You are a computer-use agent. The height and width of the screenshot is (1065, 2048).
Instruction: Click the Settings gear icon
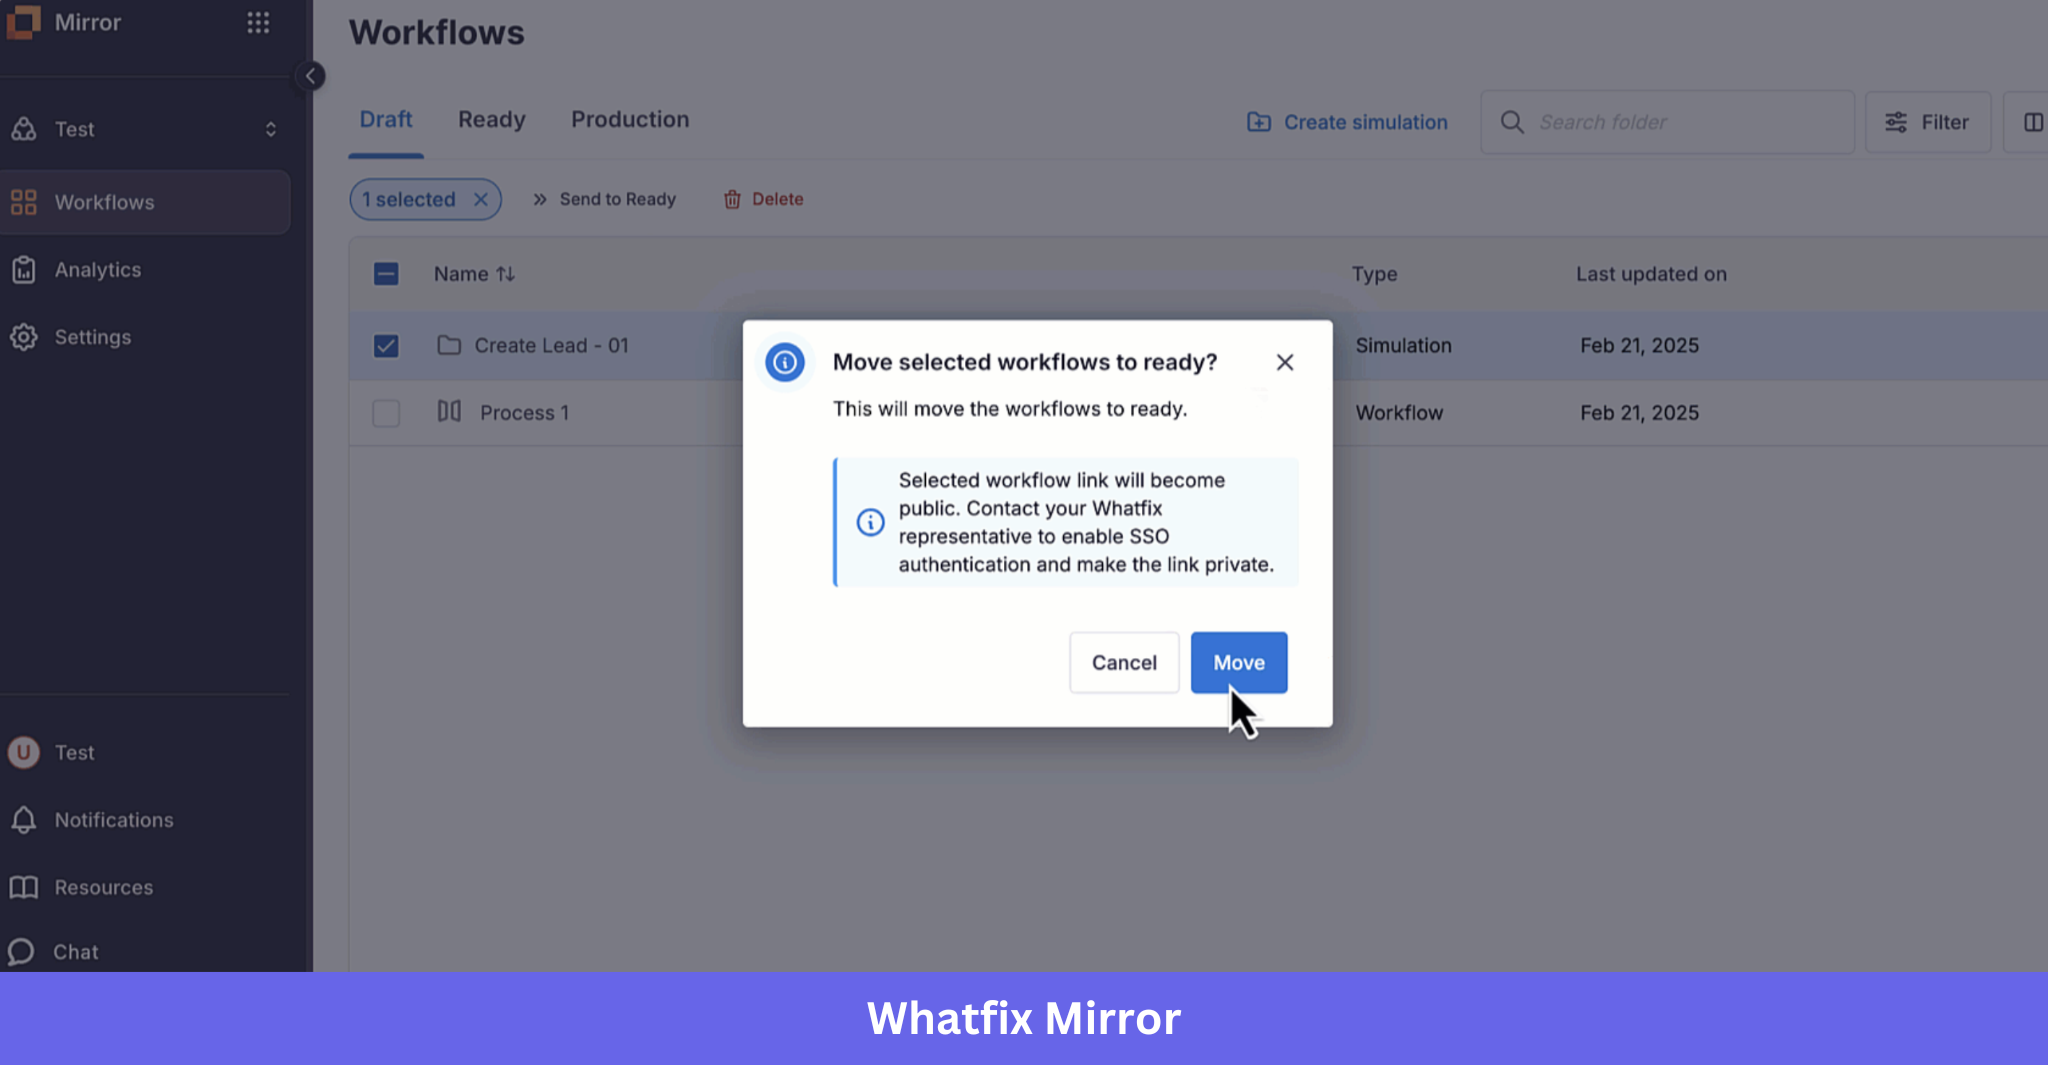pos(24,337)
